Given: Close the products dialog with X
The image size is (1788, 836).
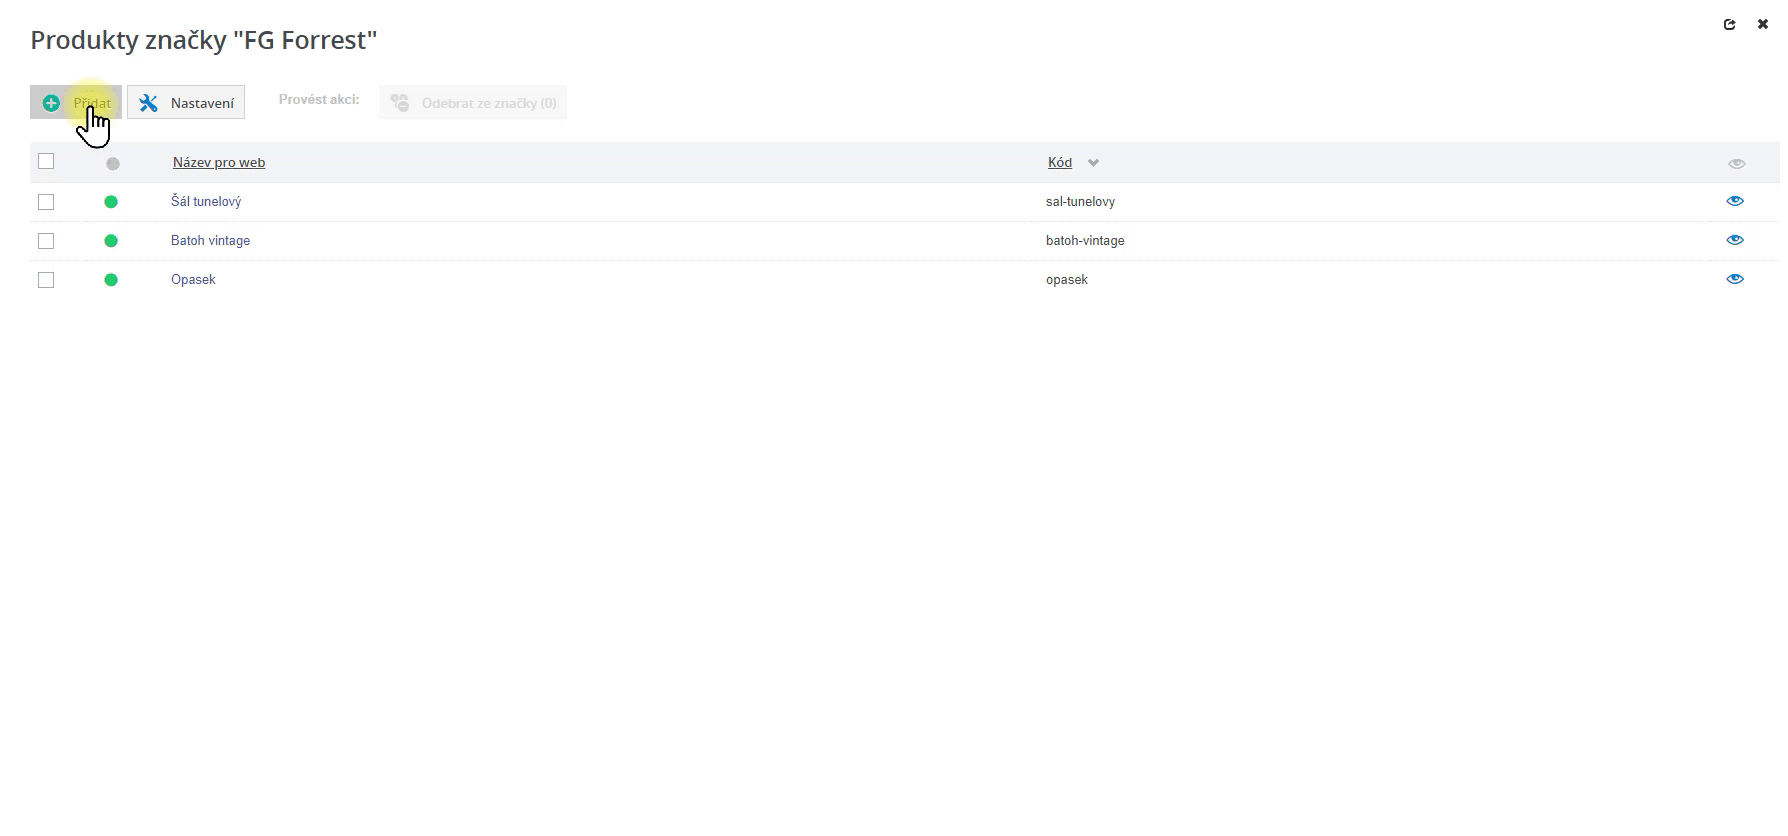Looking at the screenshot, I should [1763, 24].
